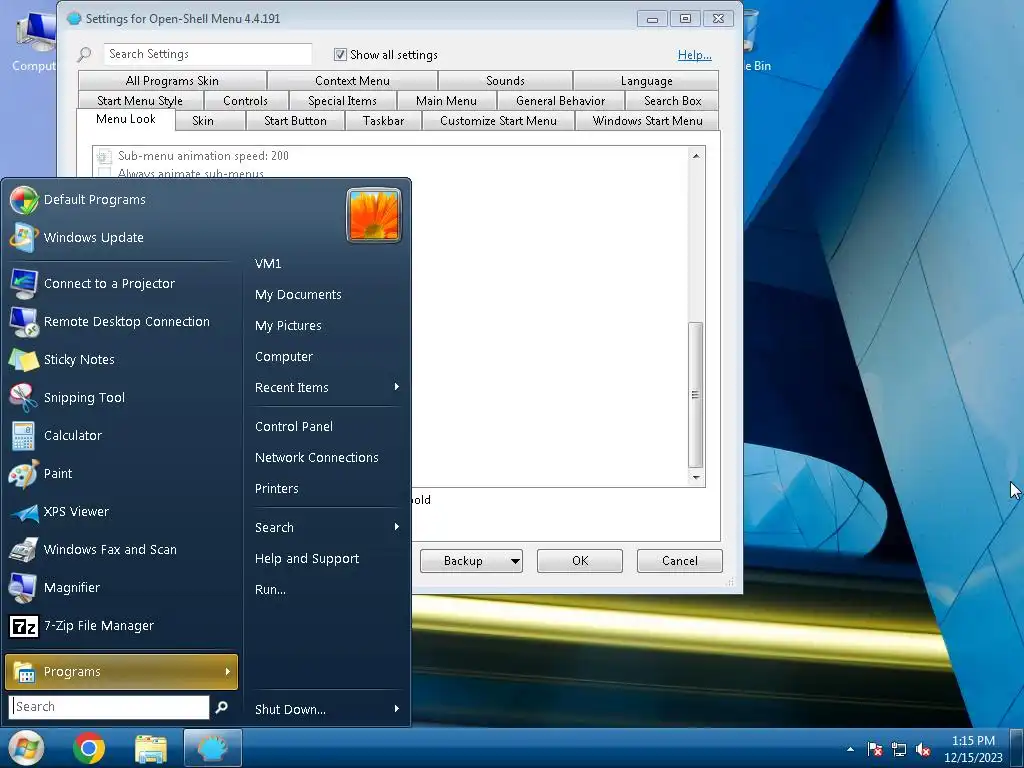The image size is (1024, 768).
Task: Launch 7-Zip File Manager
Action: (x=121, y=626)
